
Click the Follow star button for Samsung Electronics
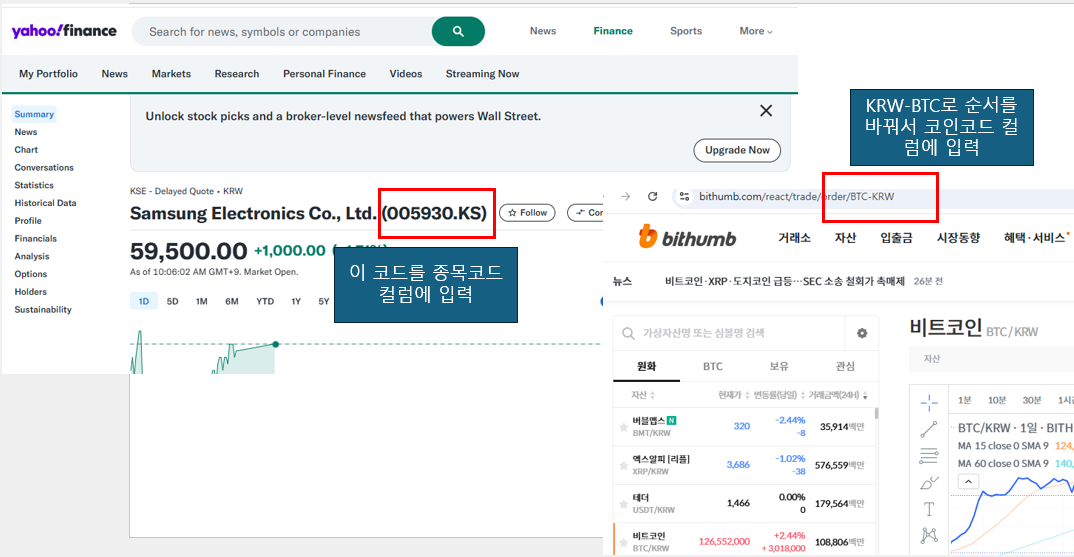tap(527, 213)
